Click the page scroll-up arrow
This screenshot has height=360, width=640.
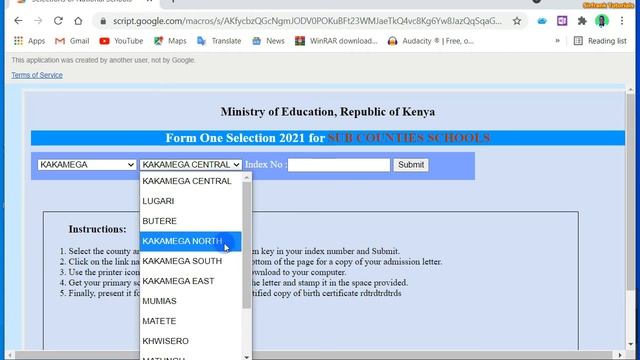pyautogui.click(x=631, y=89)
